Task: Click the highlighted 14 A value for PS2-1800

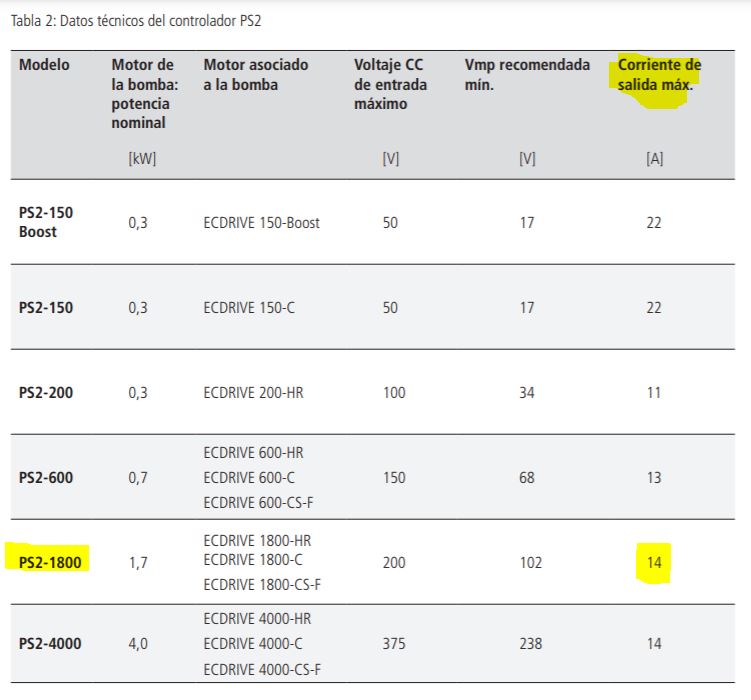Action: (x=654, y=562)
